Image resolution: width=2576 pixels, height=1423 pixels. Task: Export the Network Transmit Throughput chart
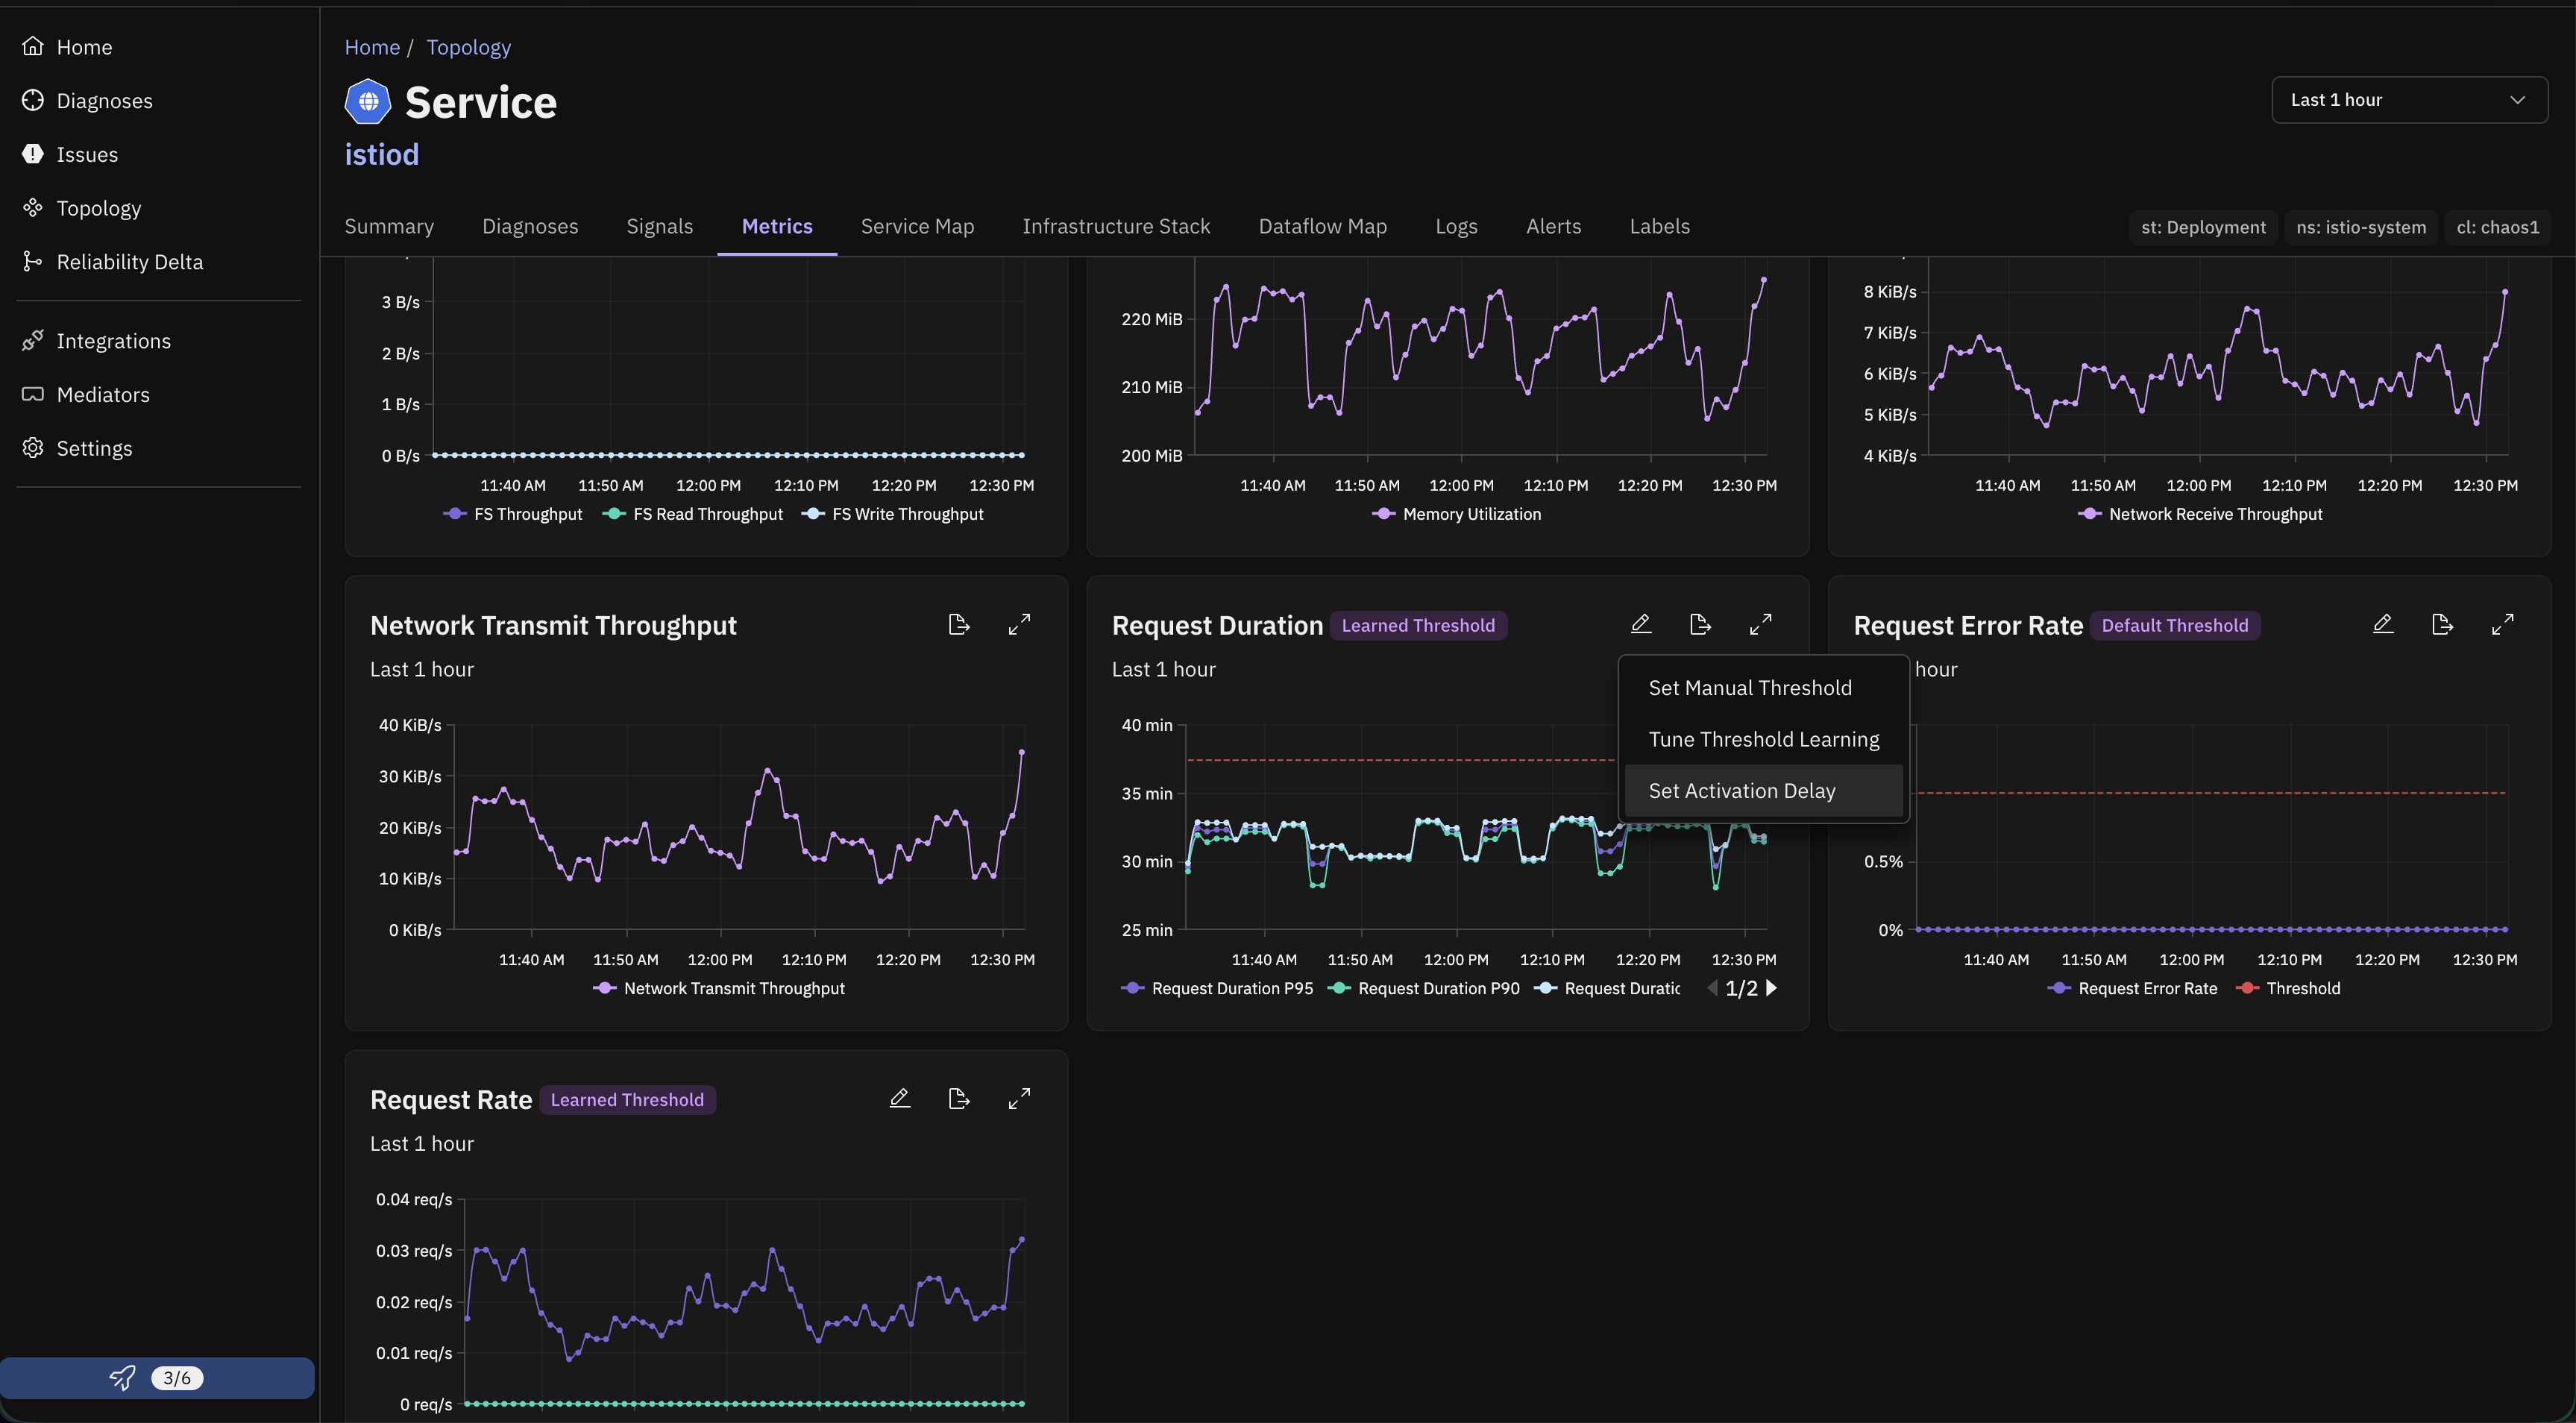click(x=959, y=624)
